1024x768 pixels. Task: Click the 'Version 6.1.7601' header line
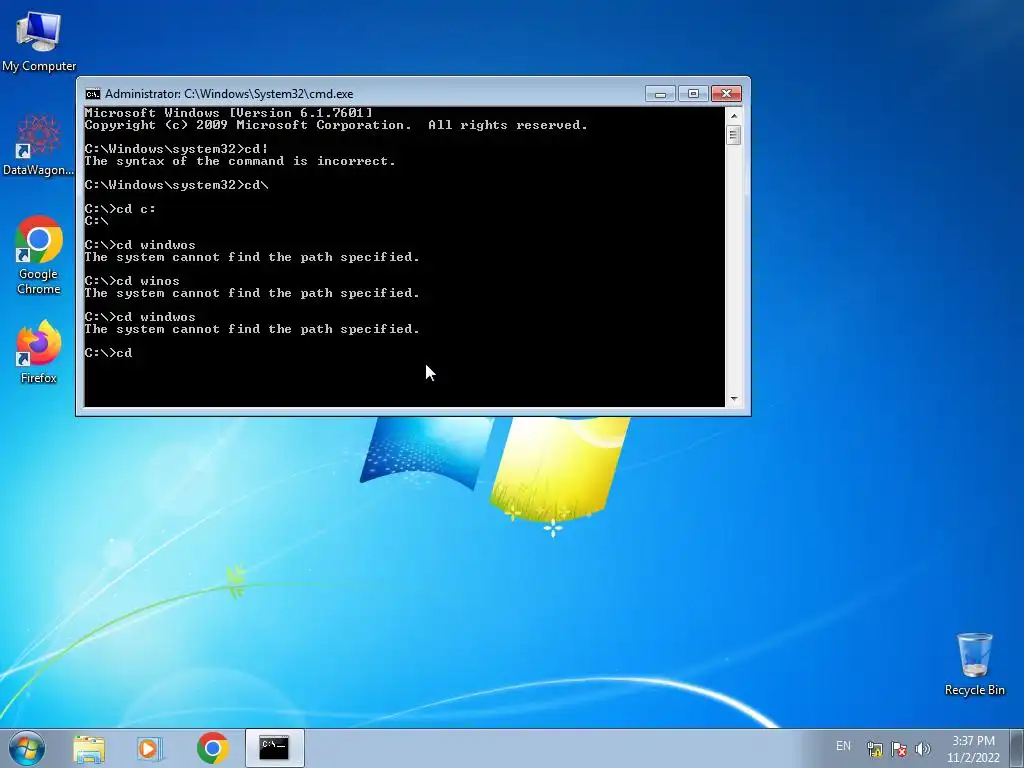point(229,113)
